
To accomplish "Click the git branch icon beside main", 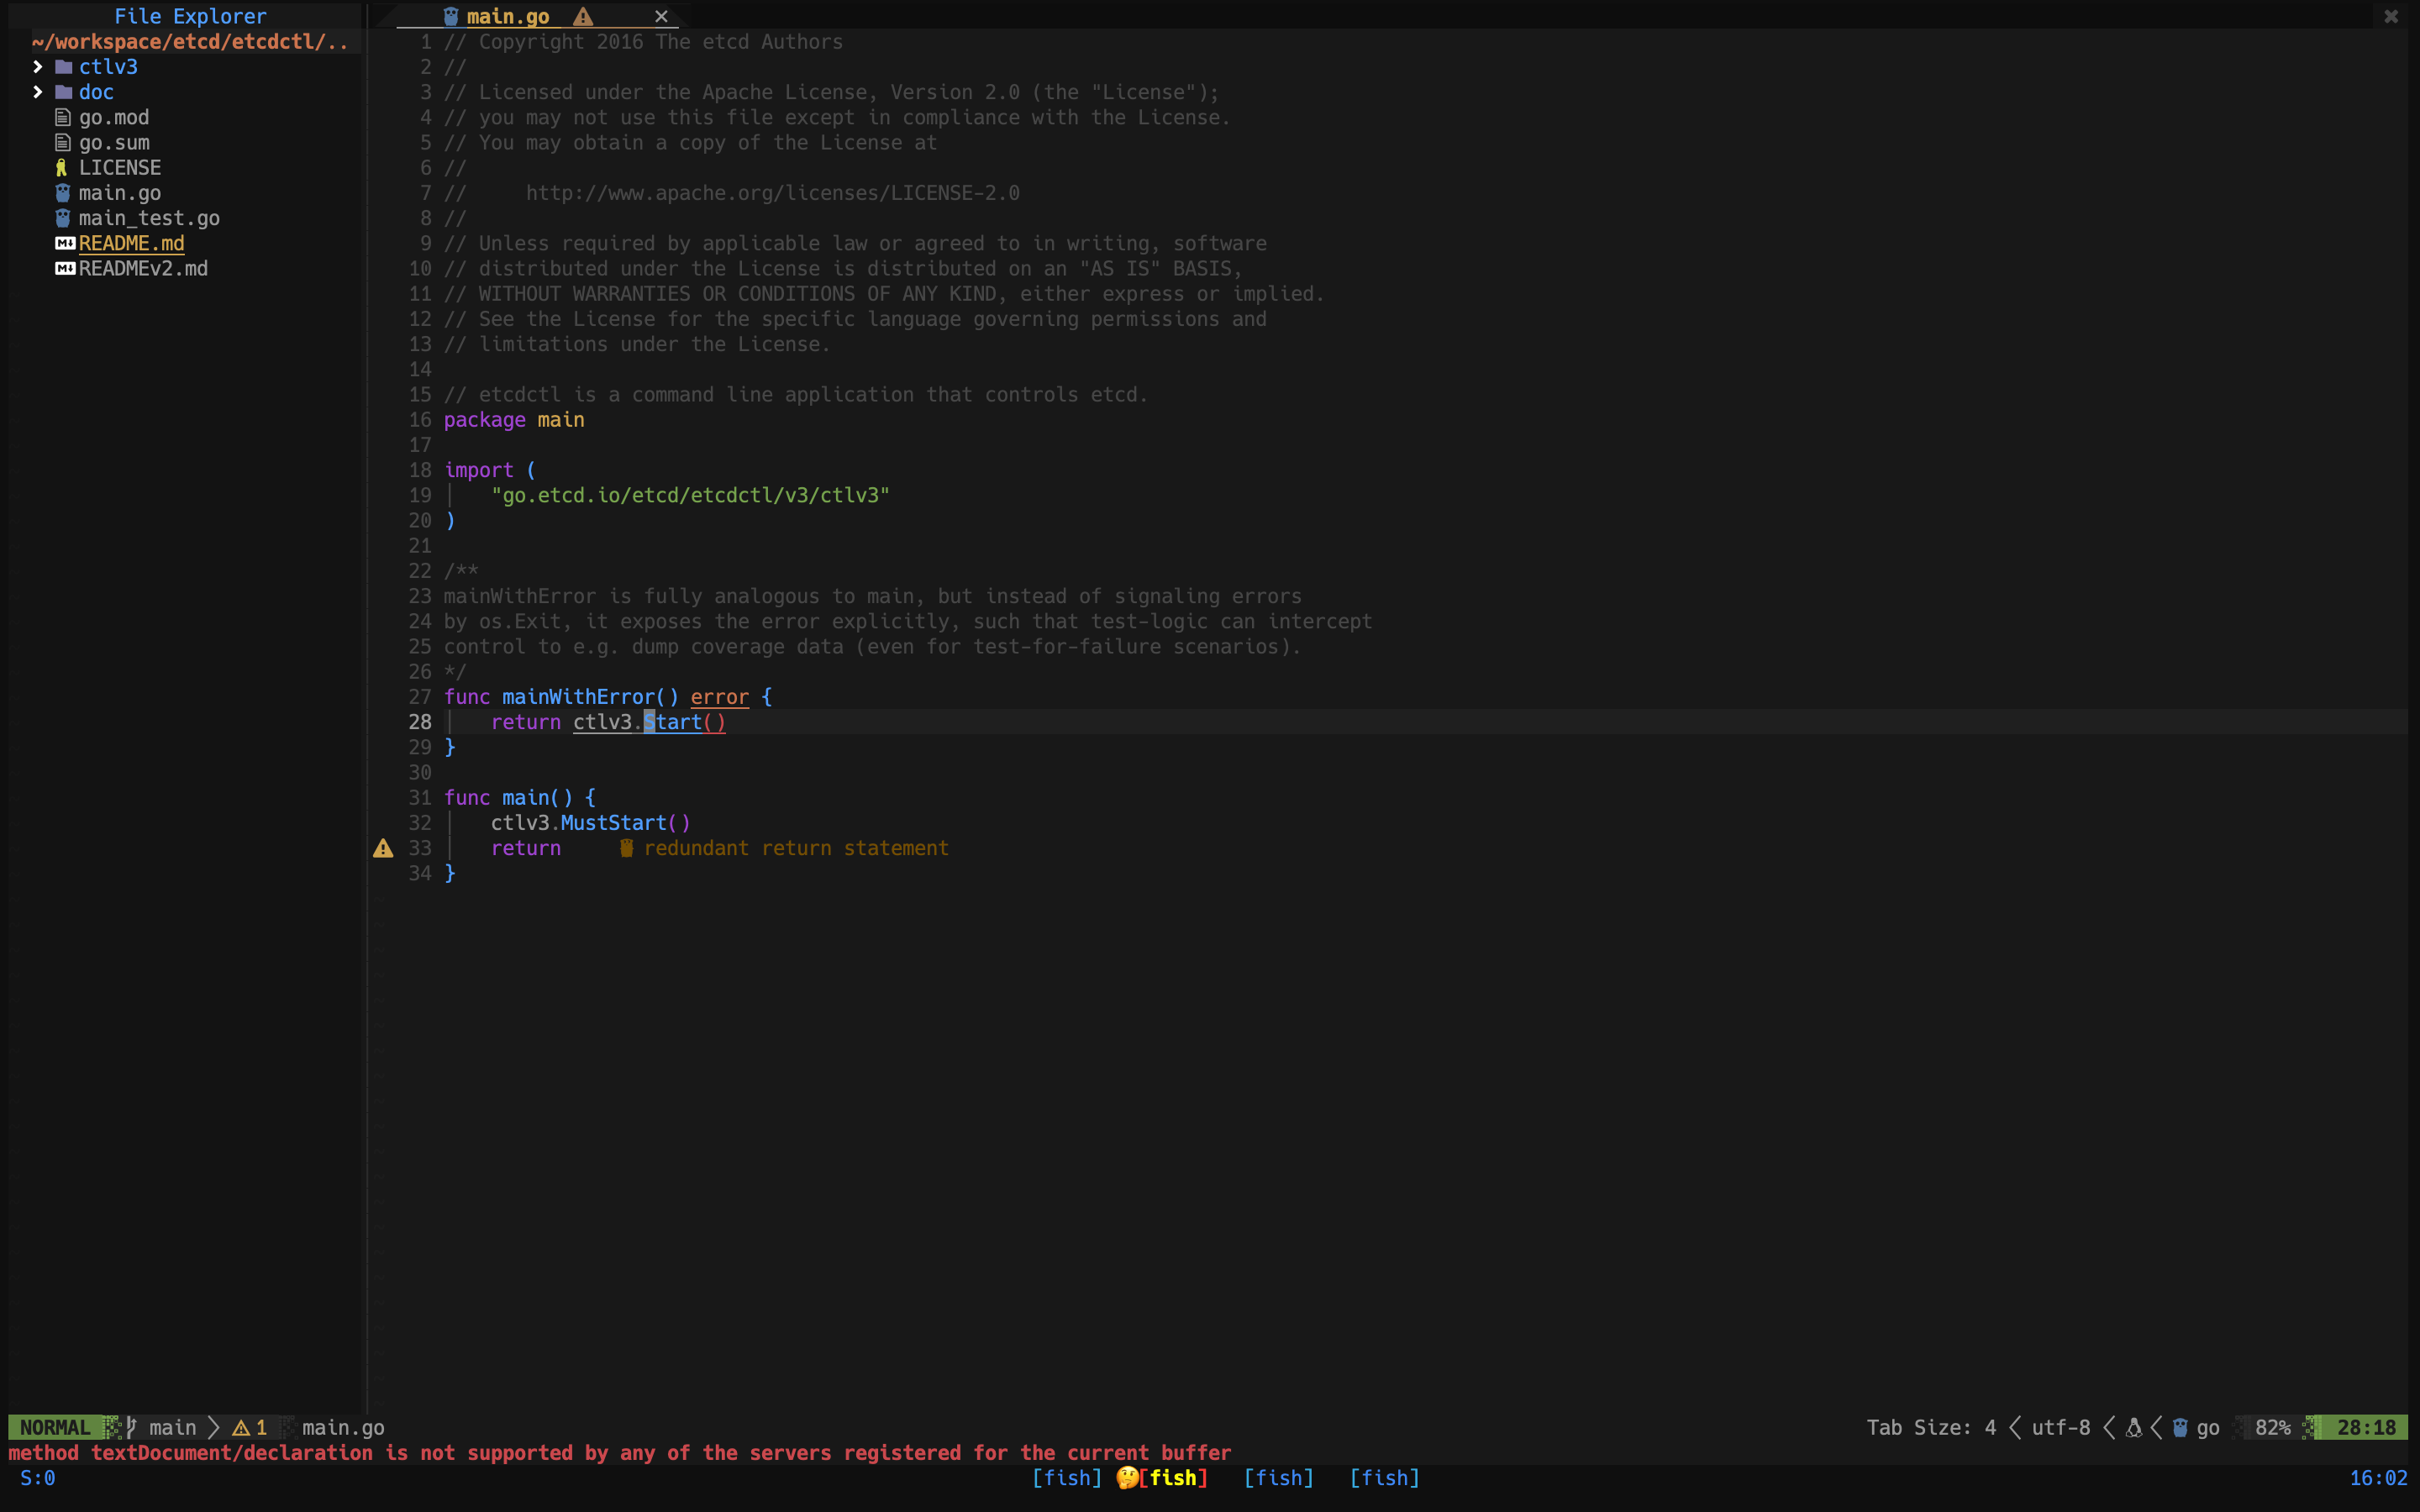I will click(x=132, y=1428).
